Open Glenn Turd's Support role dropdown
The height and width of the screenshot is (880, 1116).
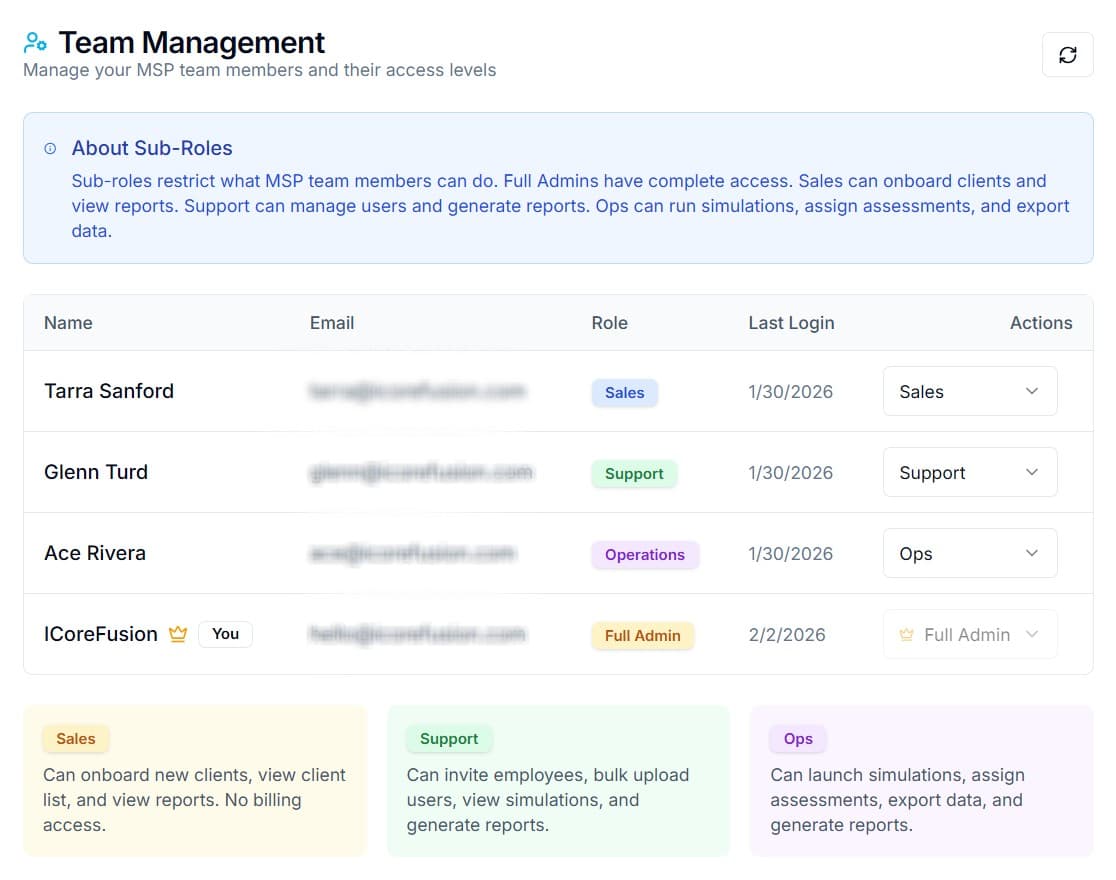coord(969,473)
